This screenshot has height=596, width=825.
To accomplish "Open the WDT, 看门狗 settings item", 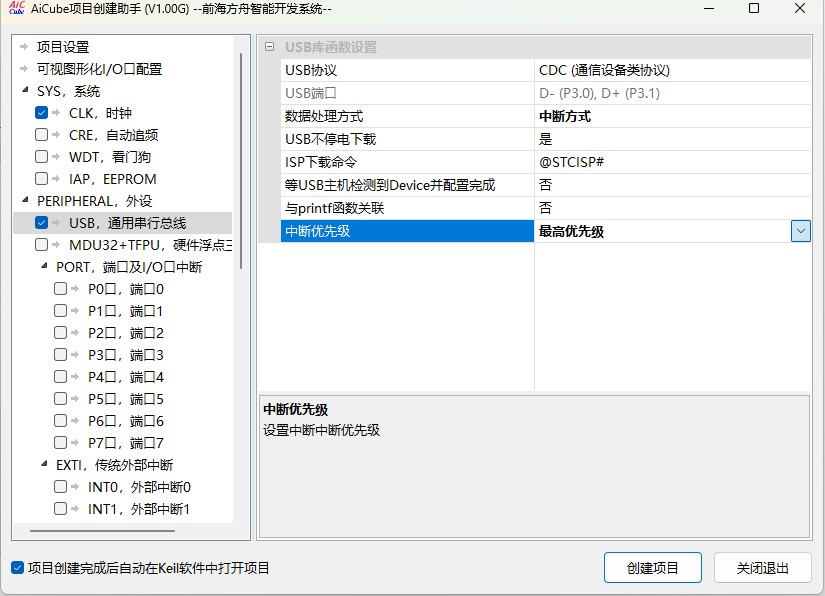I will 109,157.
